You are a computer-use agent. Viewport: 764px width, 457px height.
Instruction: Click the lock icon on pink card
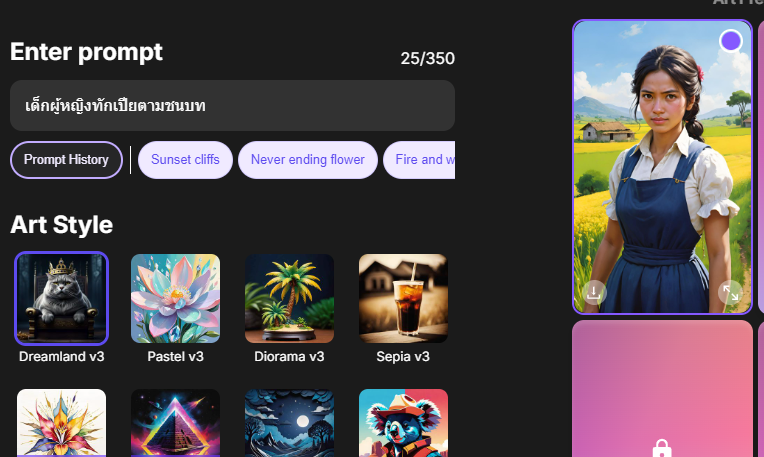click(662, 448)
